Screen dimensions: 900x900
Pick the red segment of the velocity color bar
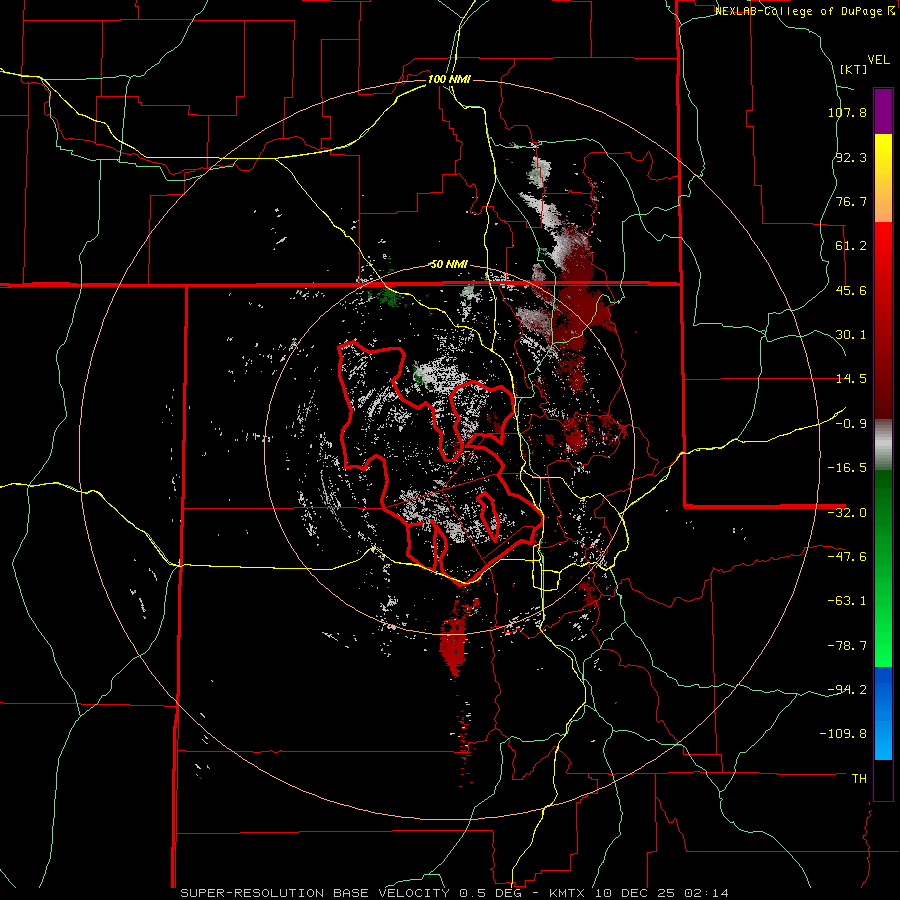[x=883, y=320]
